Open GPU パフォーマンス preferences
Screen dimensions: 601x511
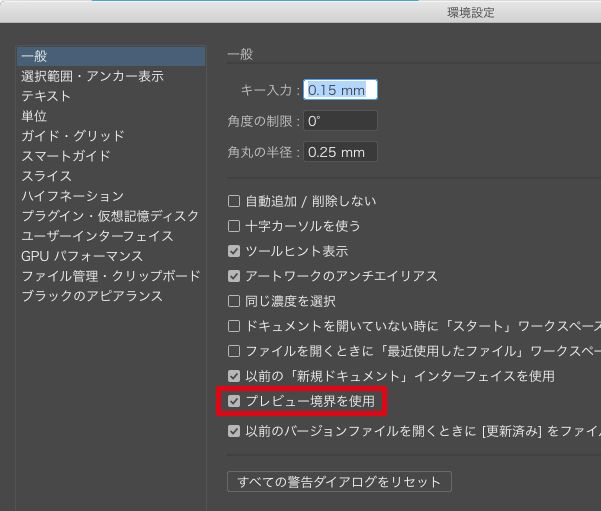[x=82, y=256]
